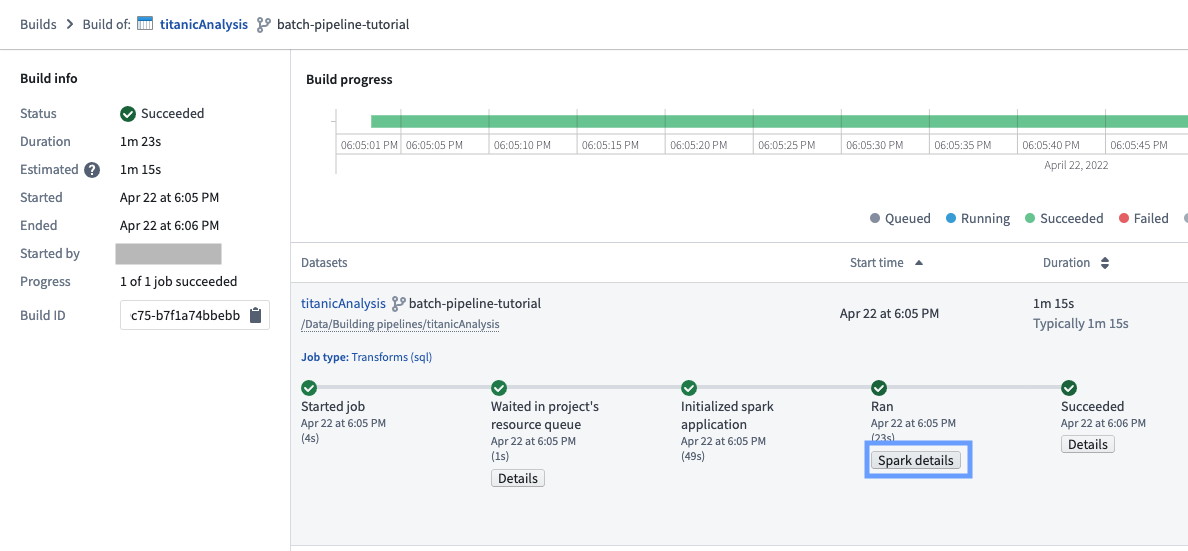Open titanicAnalysis dataset link in table
This screenshot has height=551, width=1188.
click(343, 304)
